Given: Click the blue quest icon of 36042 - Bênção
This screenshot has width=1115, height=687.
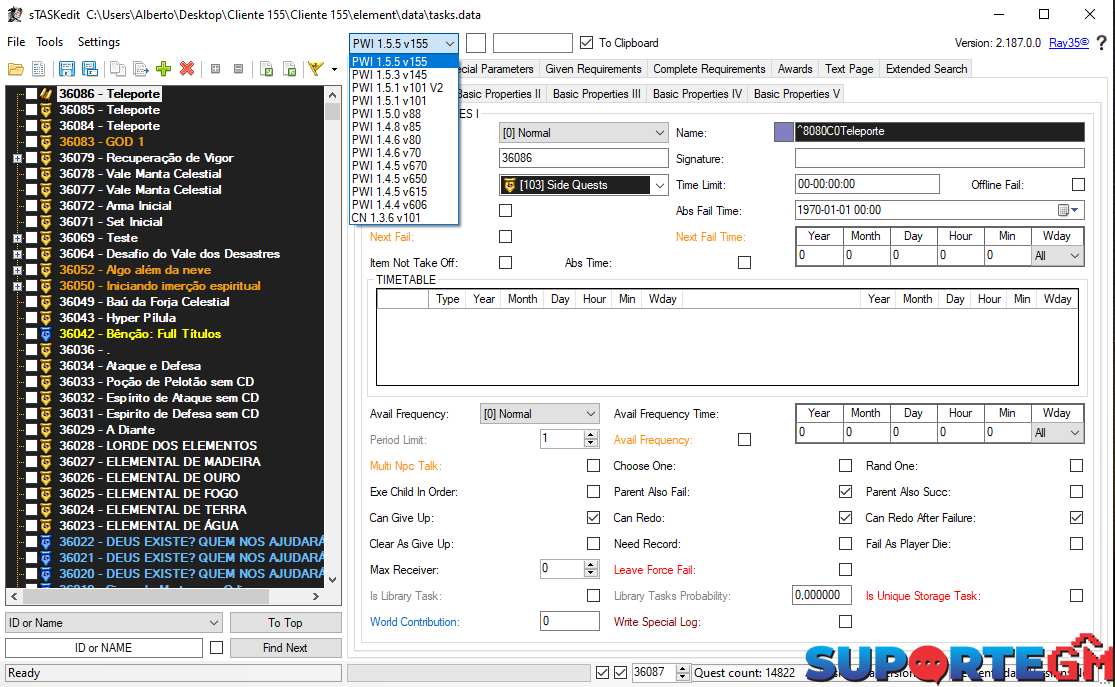Looking at the screenshot, I should [46, 334].
